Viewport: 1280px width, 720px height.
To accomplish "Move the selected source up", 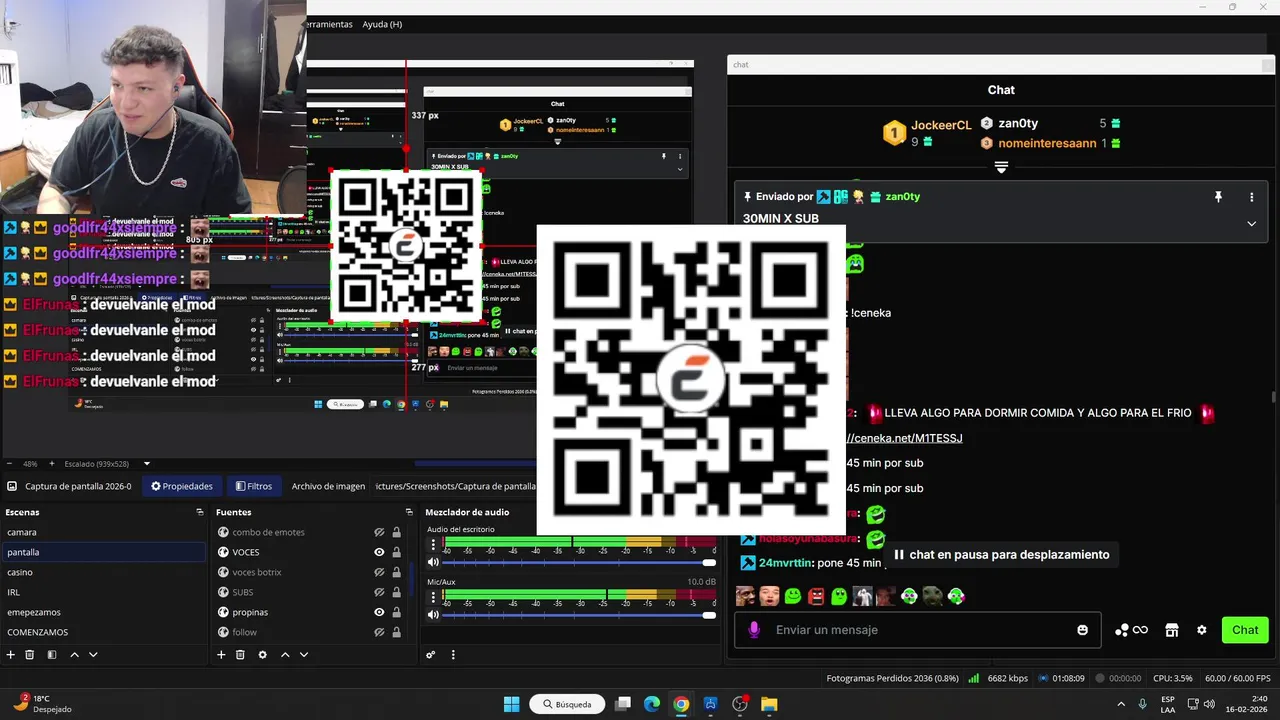I will [x=285, y=655].
